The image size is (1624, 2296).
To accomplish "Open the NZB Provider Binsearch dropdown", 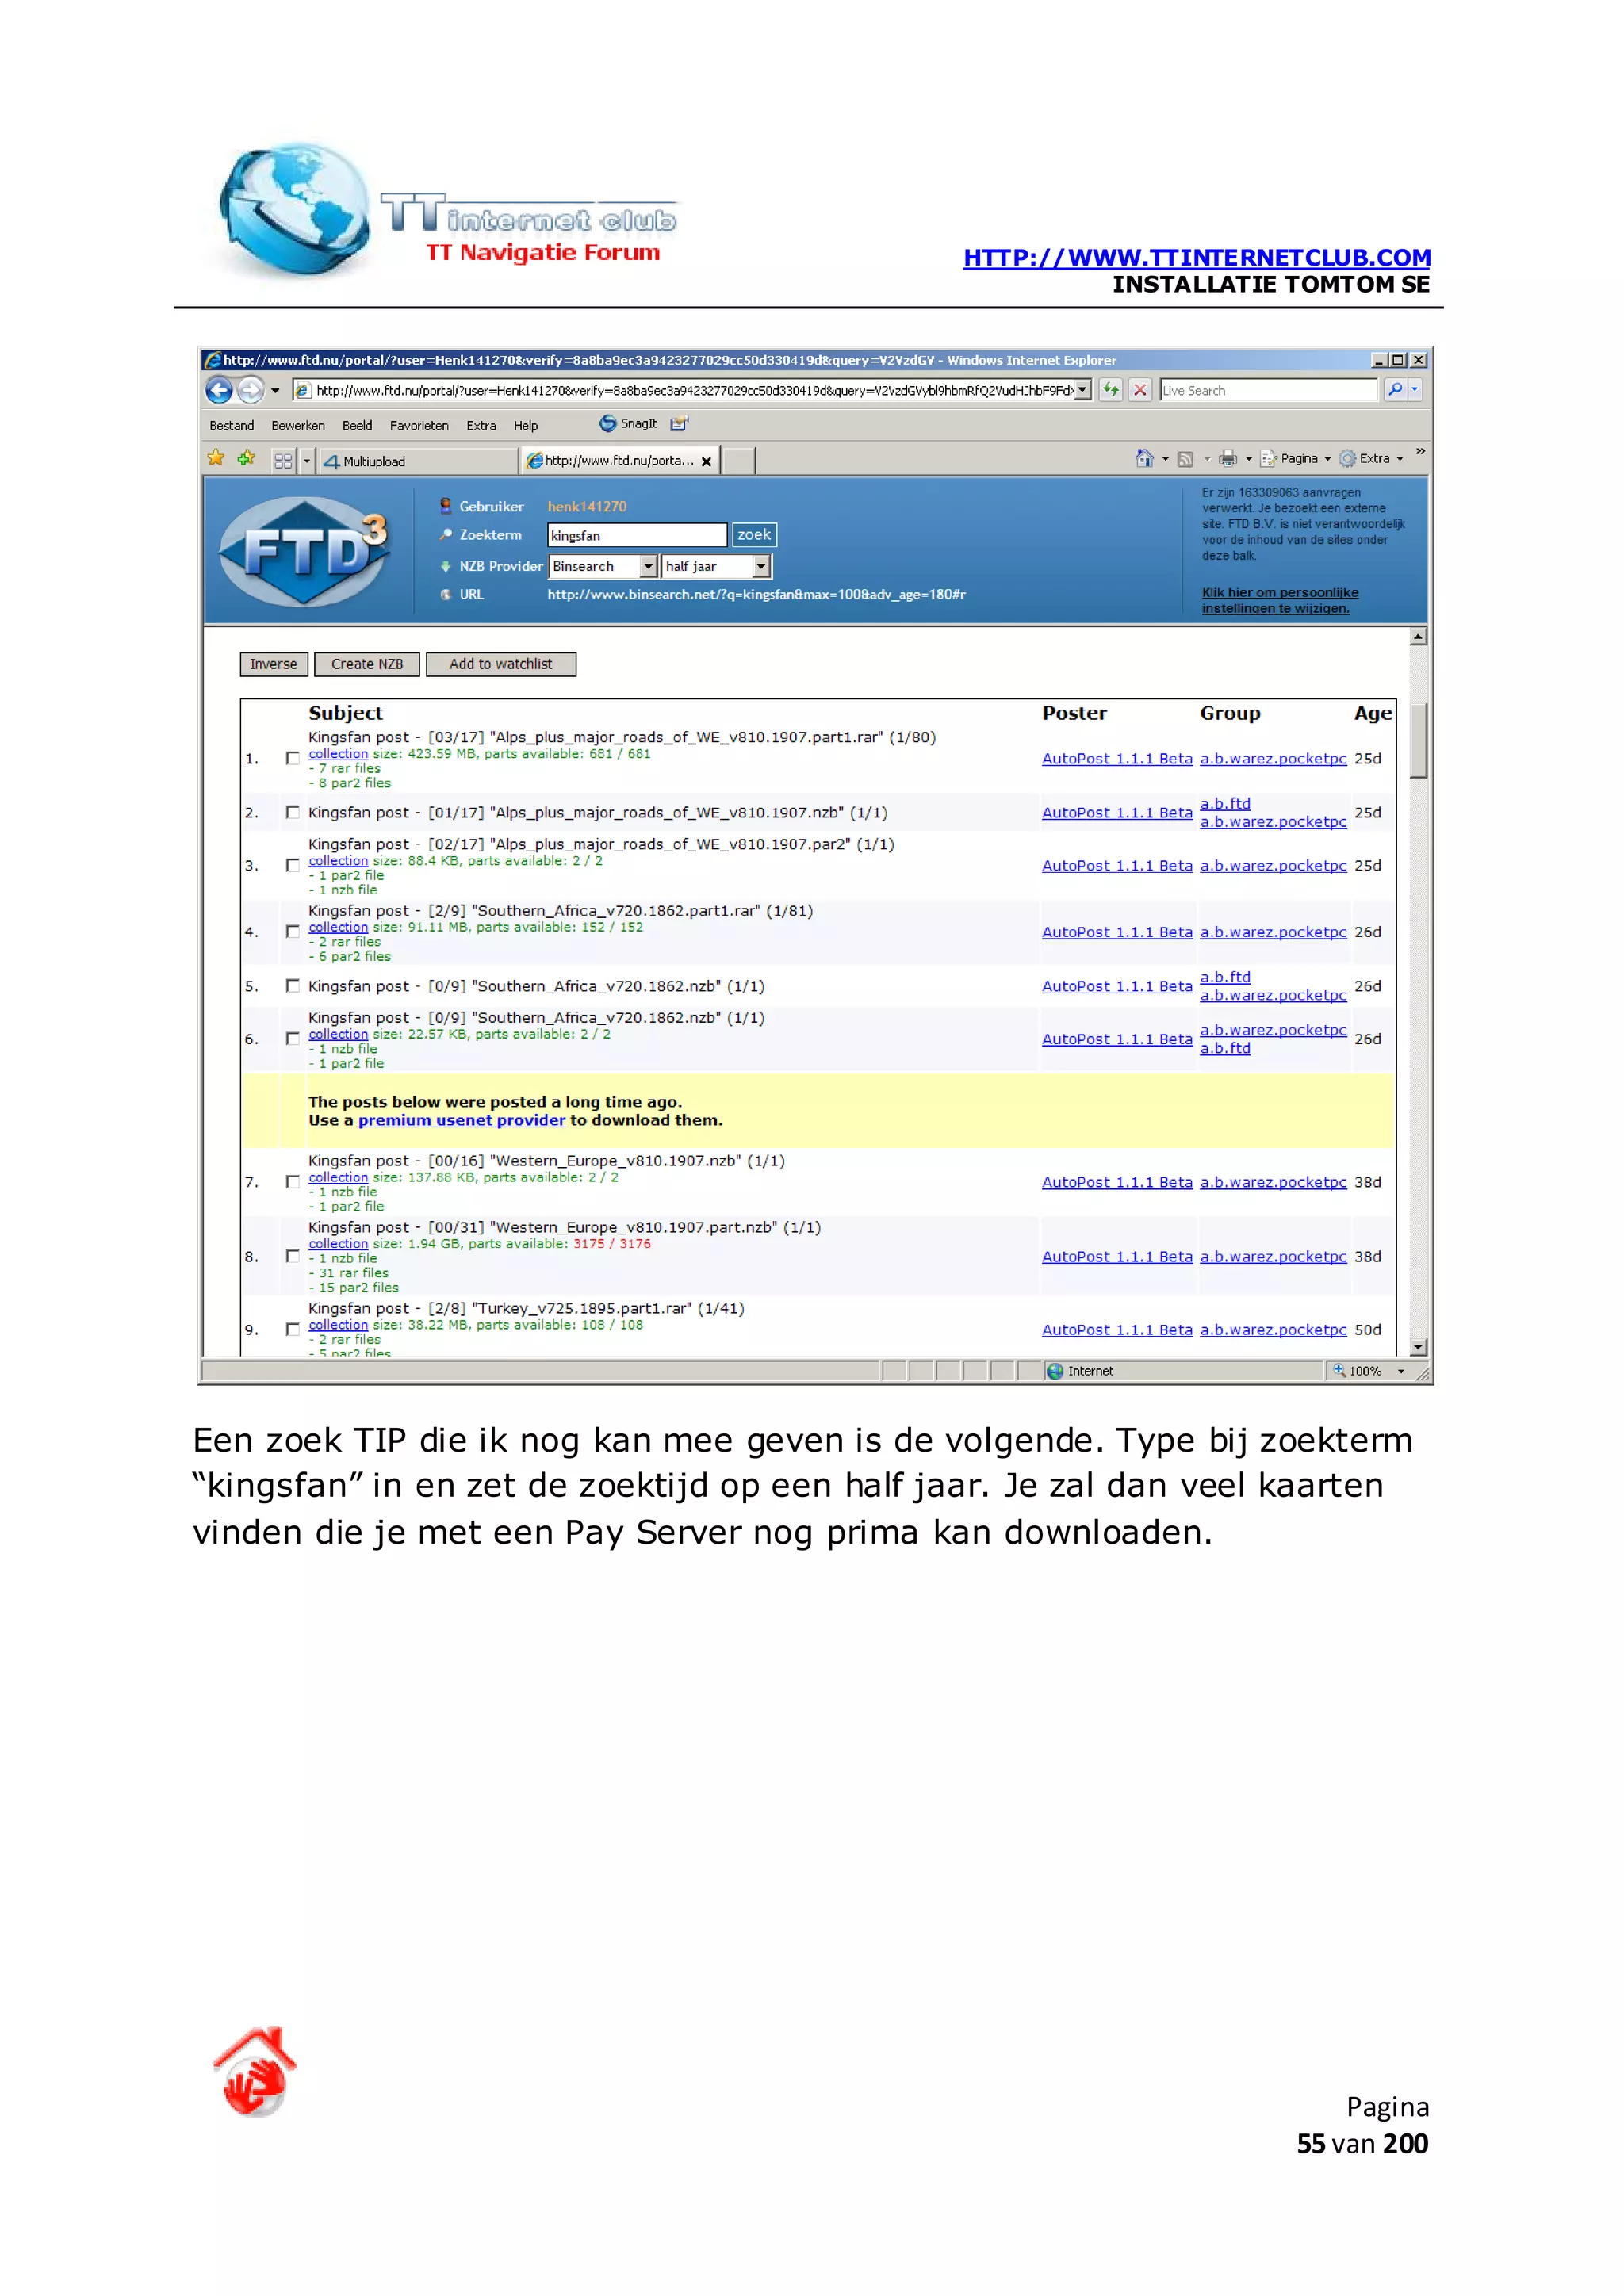I will pyautogui.click(x=648, y=567).
